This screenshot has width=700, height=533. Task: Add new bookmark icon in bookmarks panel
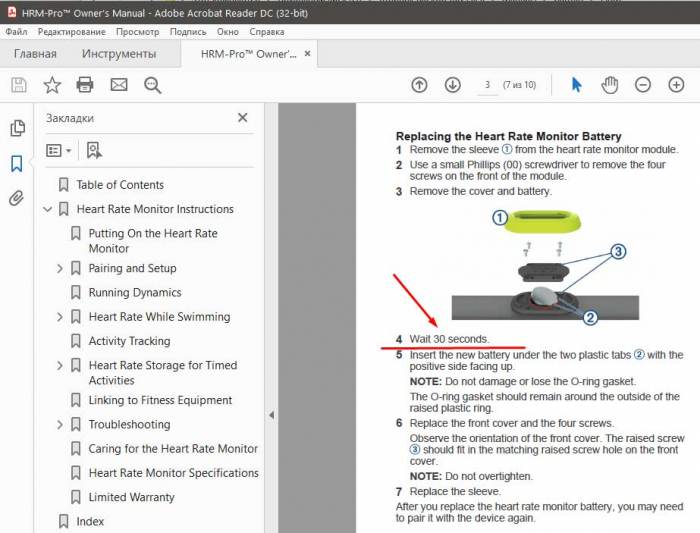coord(94,150)
